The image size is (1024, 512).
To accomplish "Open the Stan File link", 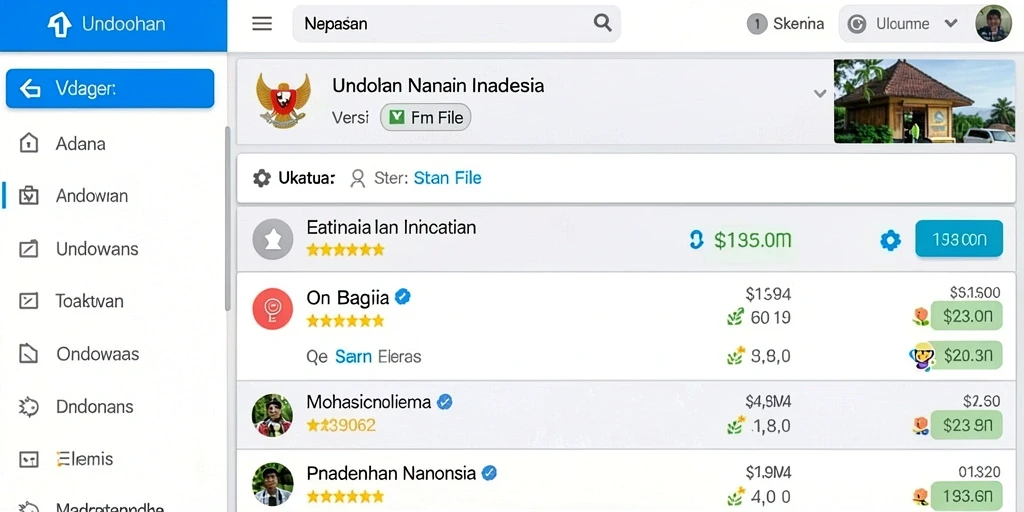I will point(447,178).
